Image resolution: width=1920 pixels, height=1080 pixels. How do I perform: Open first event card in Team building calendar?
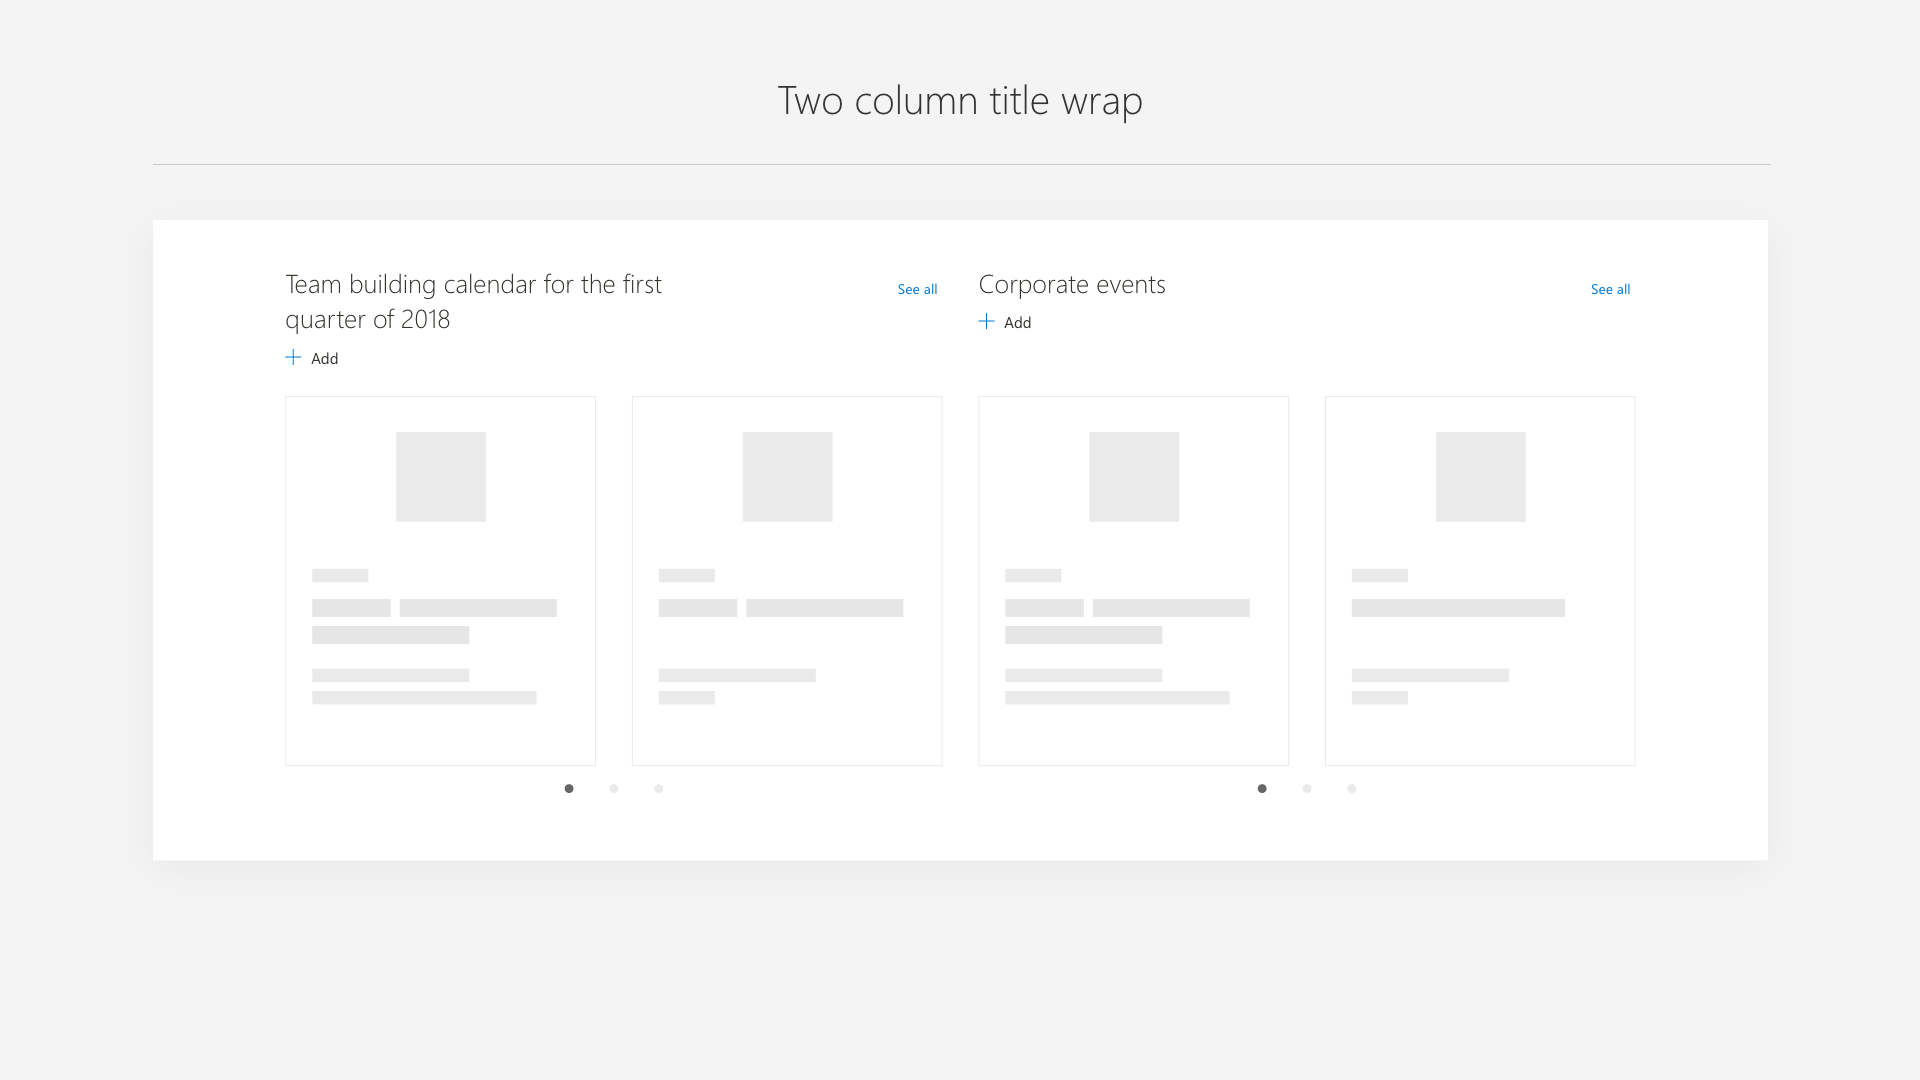440,581
